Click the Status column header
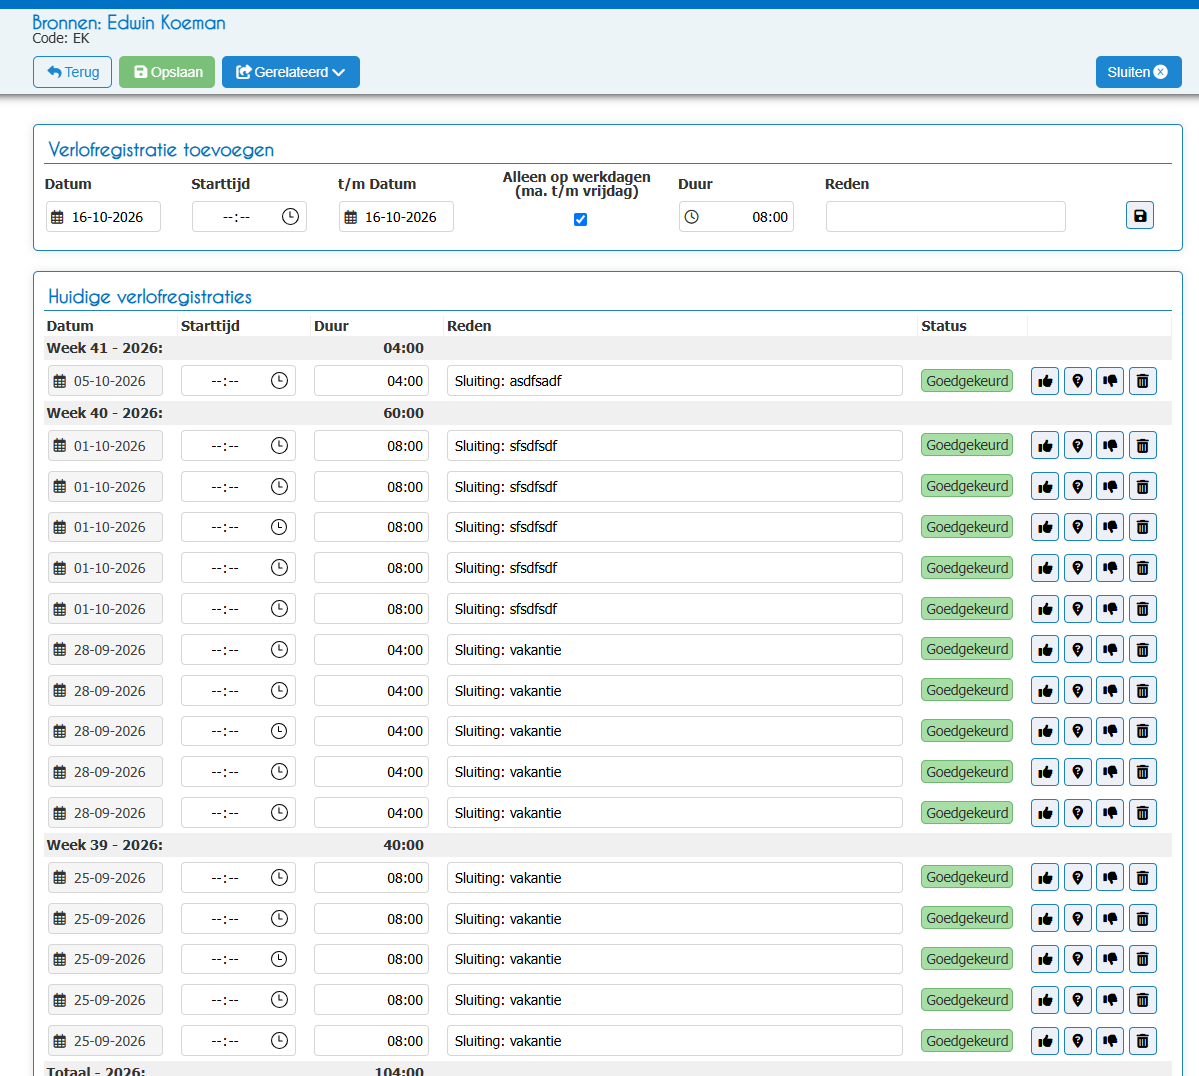Viewport: 1199px width, 1076px height. click(944, 326)
